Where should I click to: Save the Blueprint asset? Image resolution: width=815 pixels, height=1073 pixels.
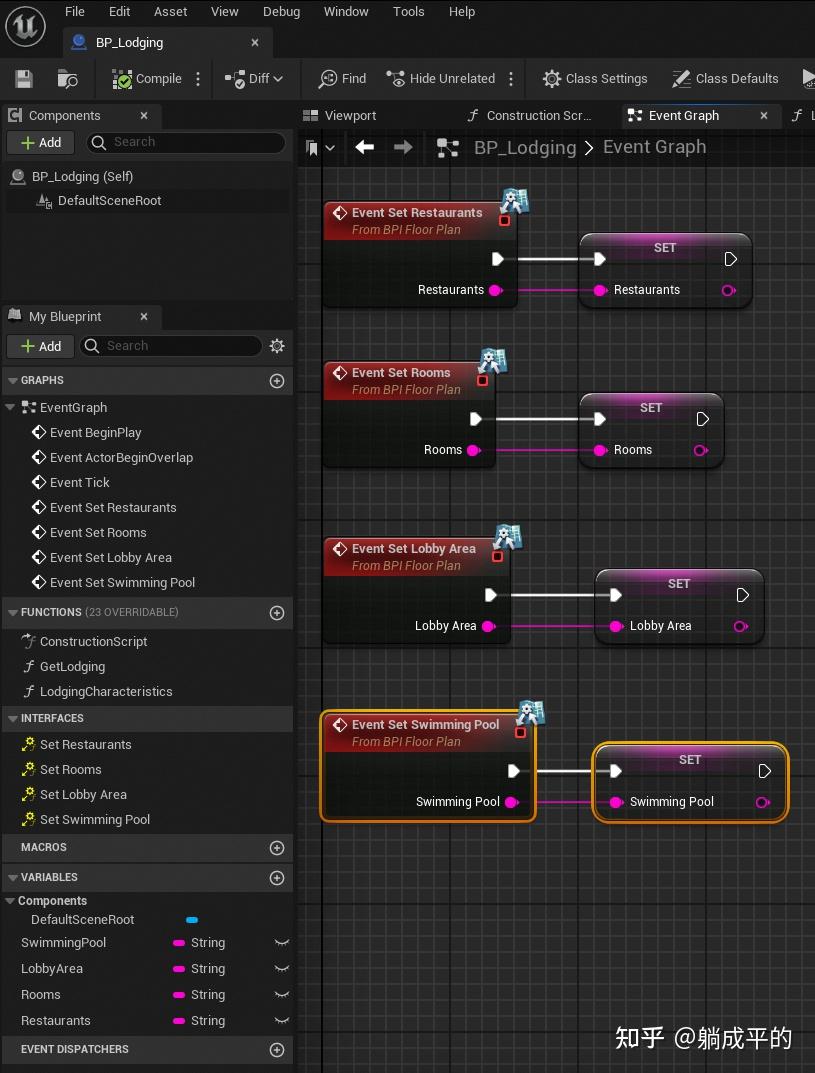tap(23, 78)
